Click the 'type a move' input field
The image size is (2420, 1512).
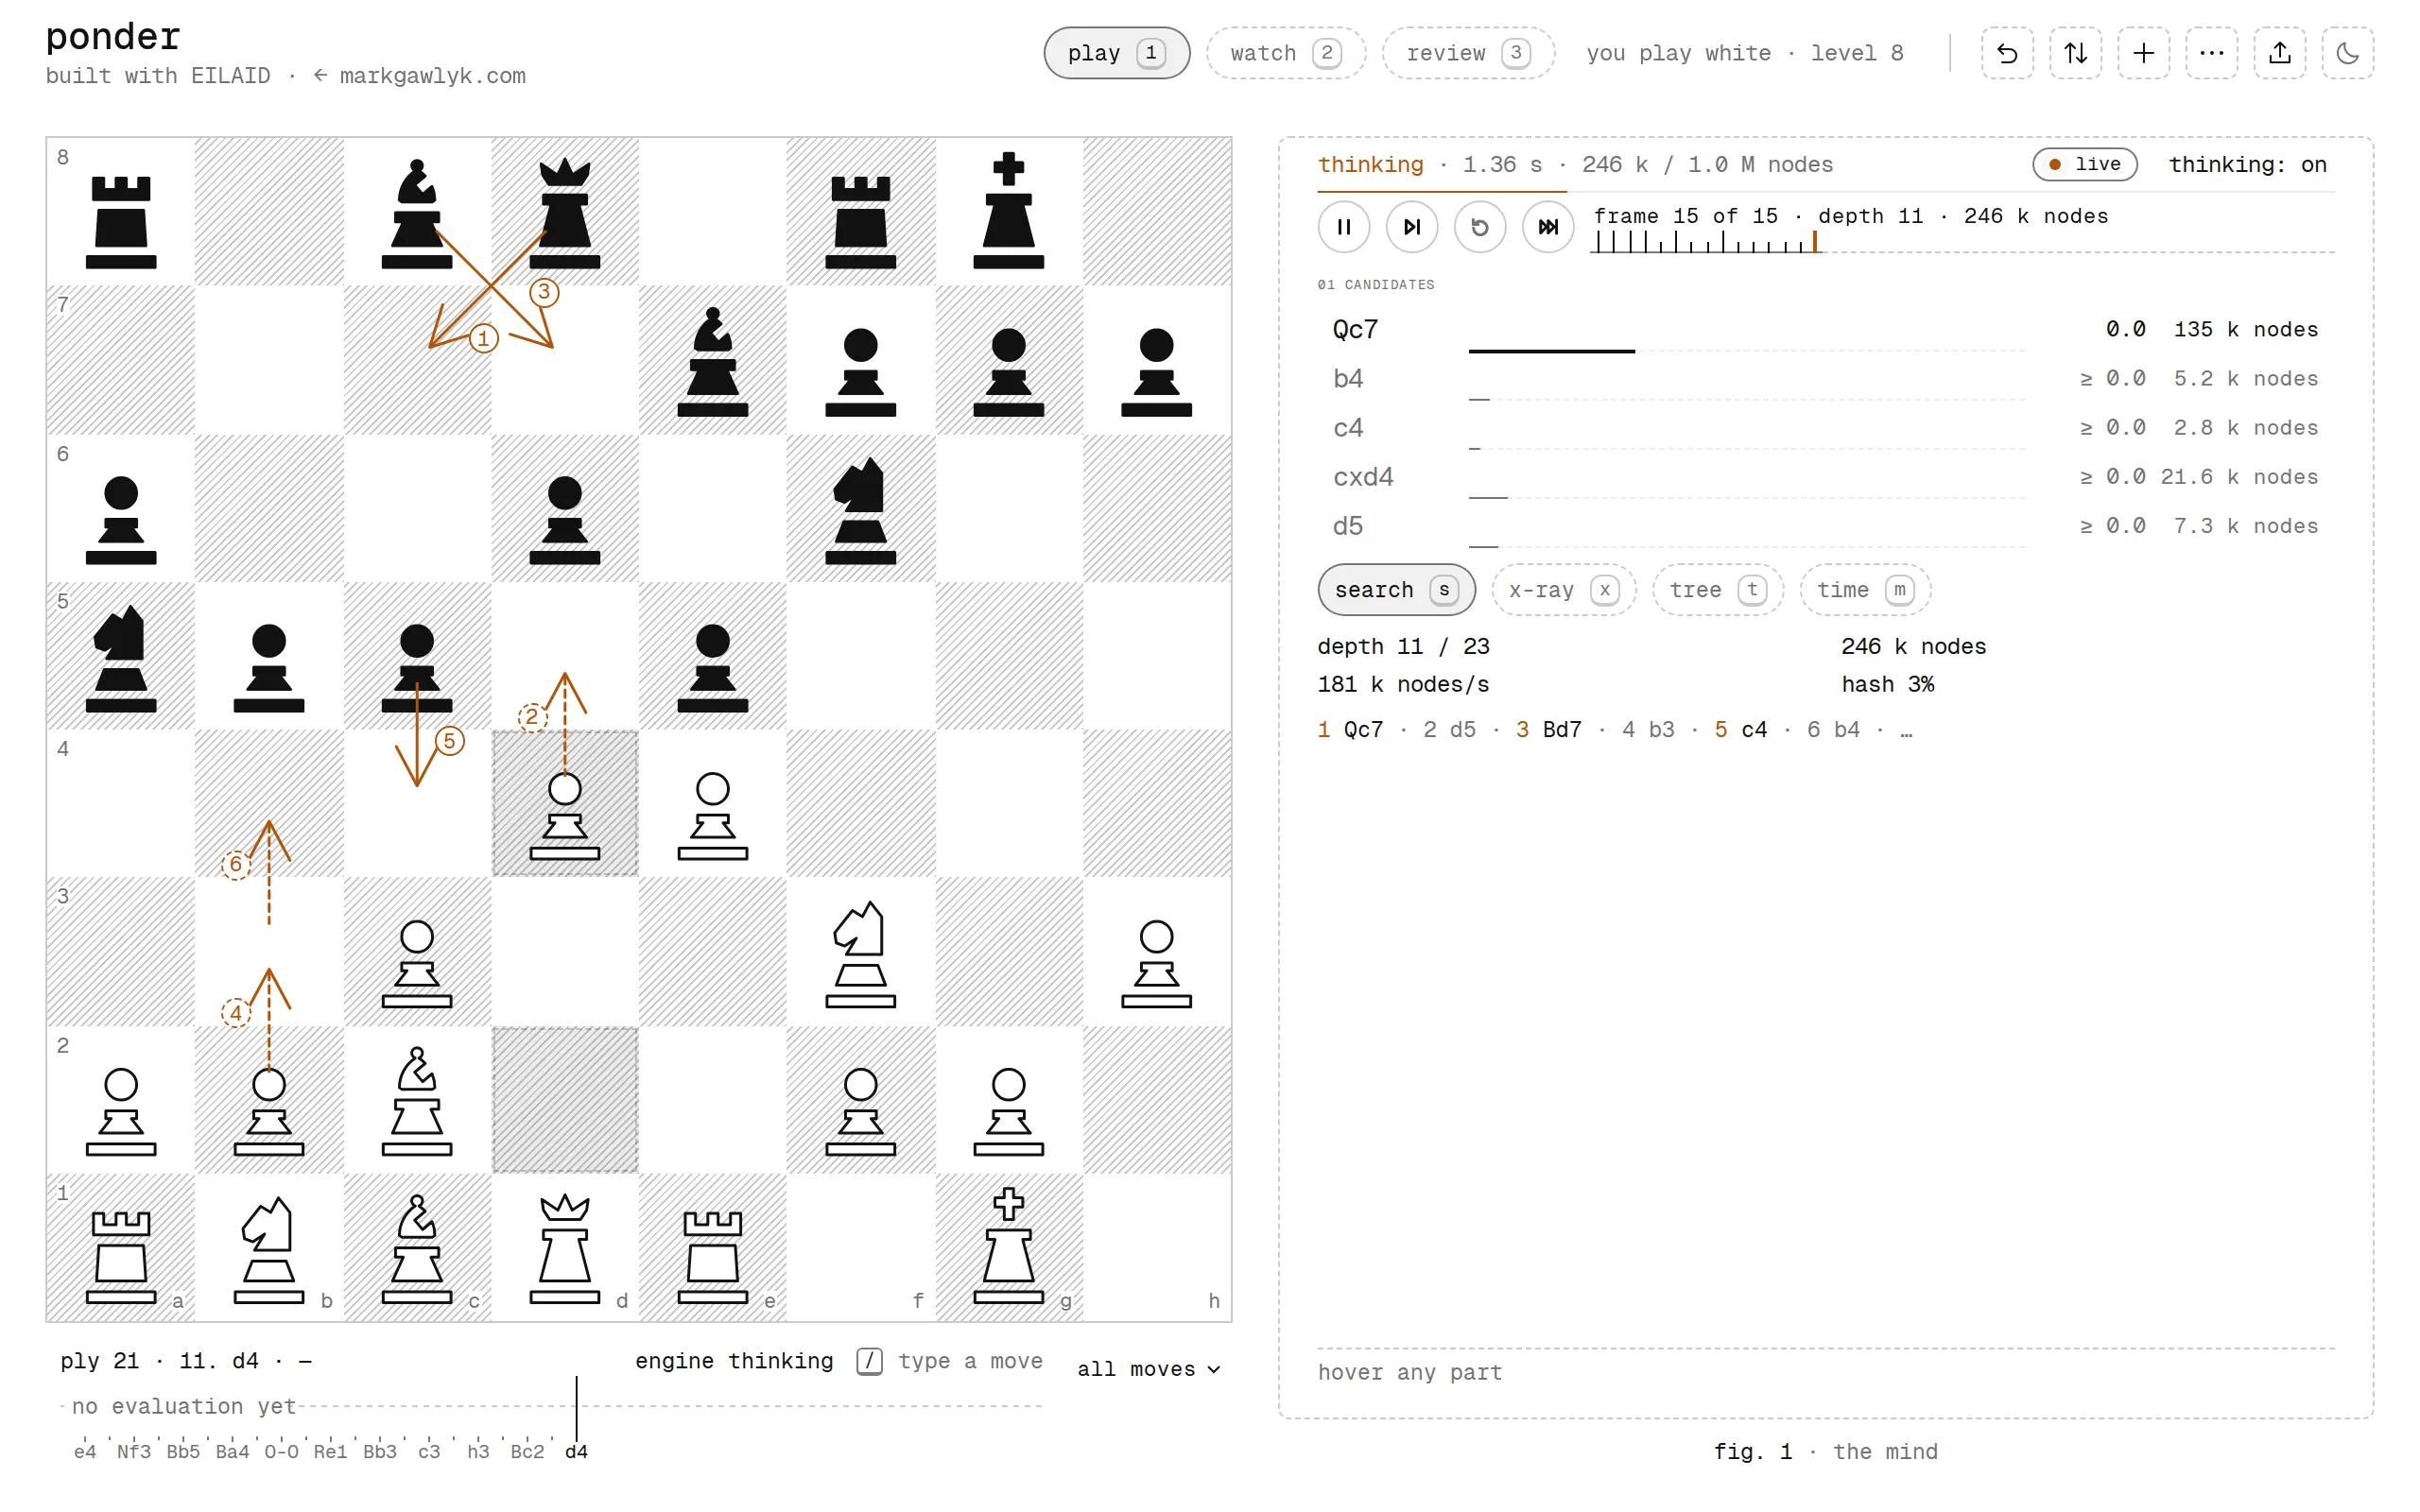(x=969, y=1361)
